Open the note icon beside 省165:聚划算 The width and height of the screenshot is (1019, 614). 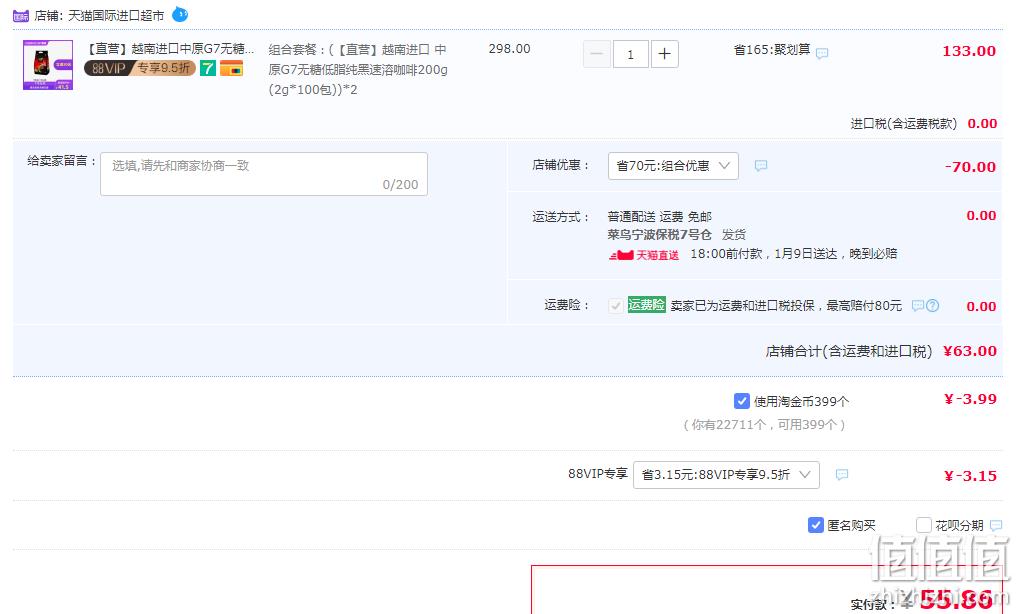(822, 53)
